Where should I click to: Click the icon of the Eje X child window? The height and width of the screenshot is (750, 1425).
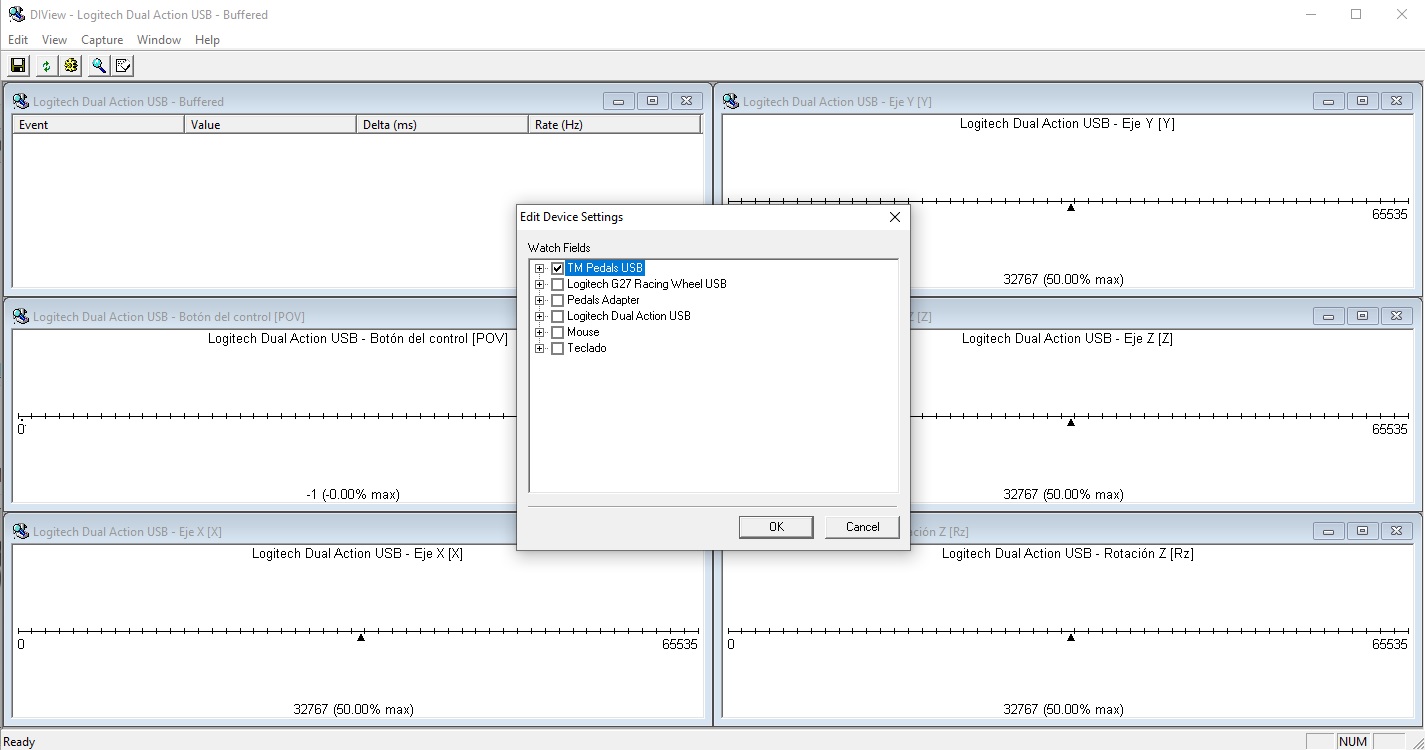21,531
